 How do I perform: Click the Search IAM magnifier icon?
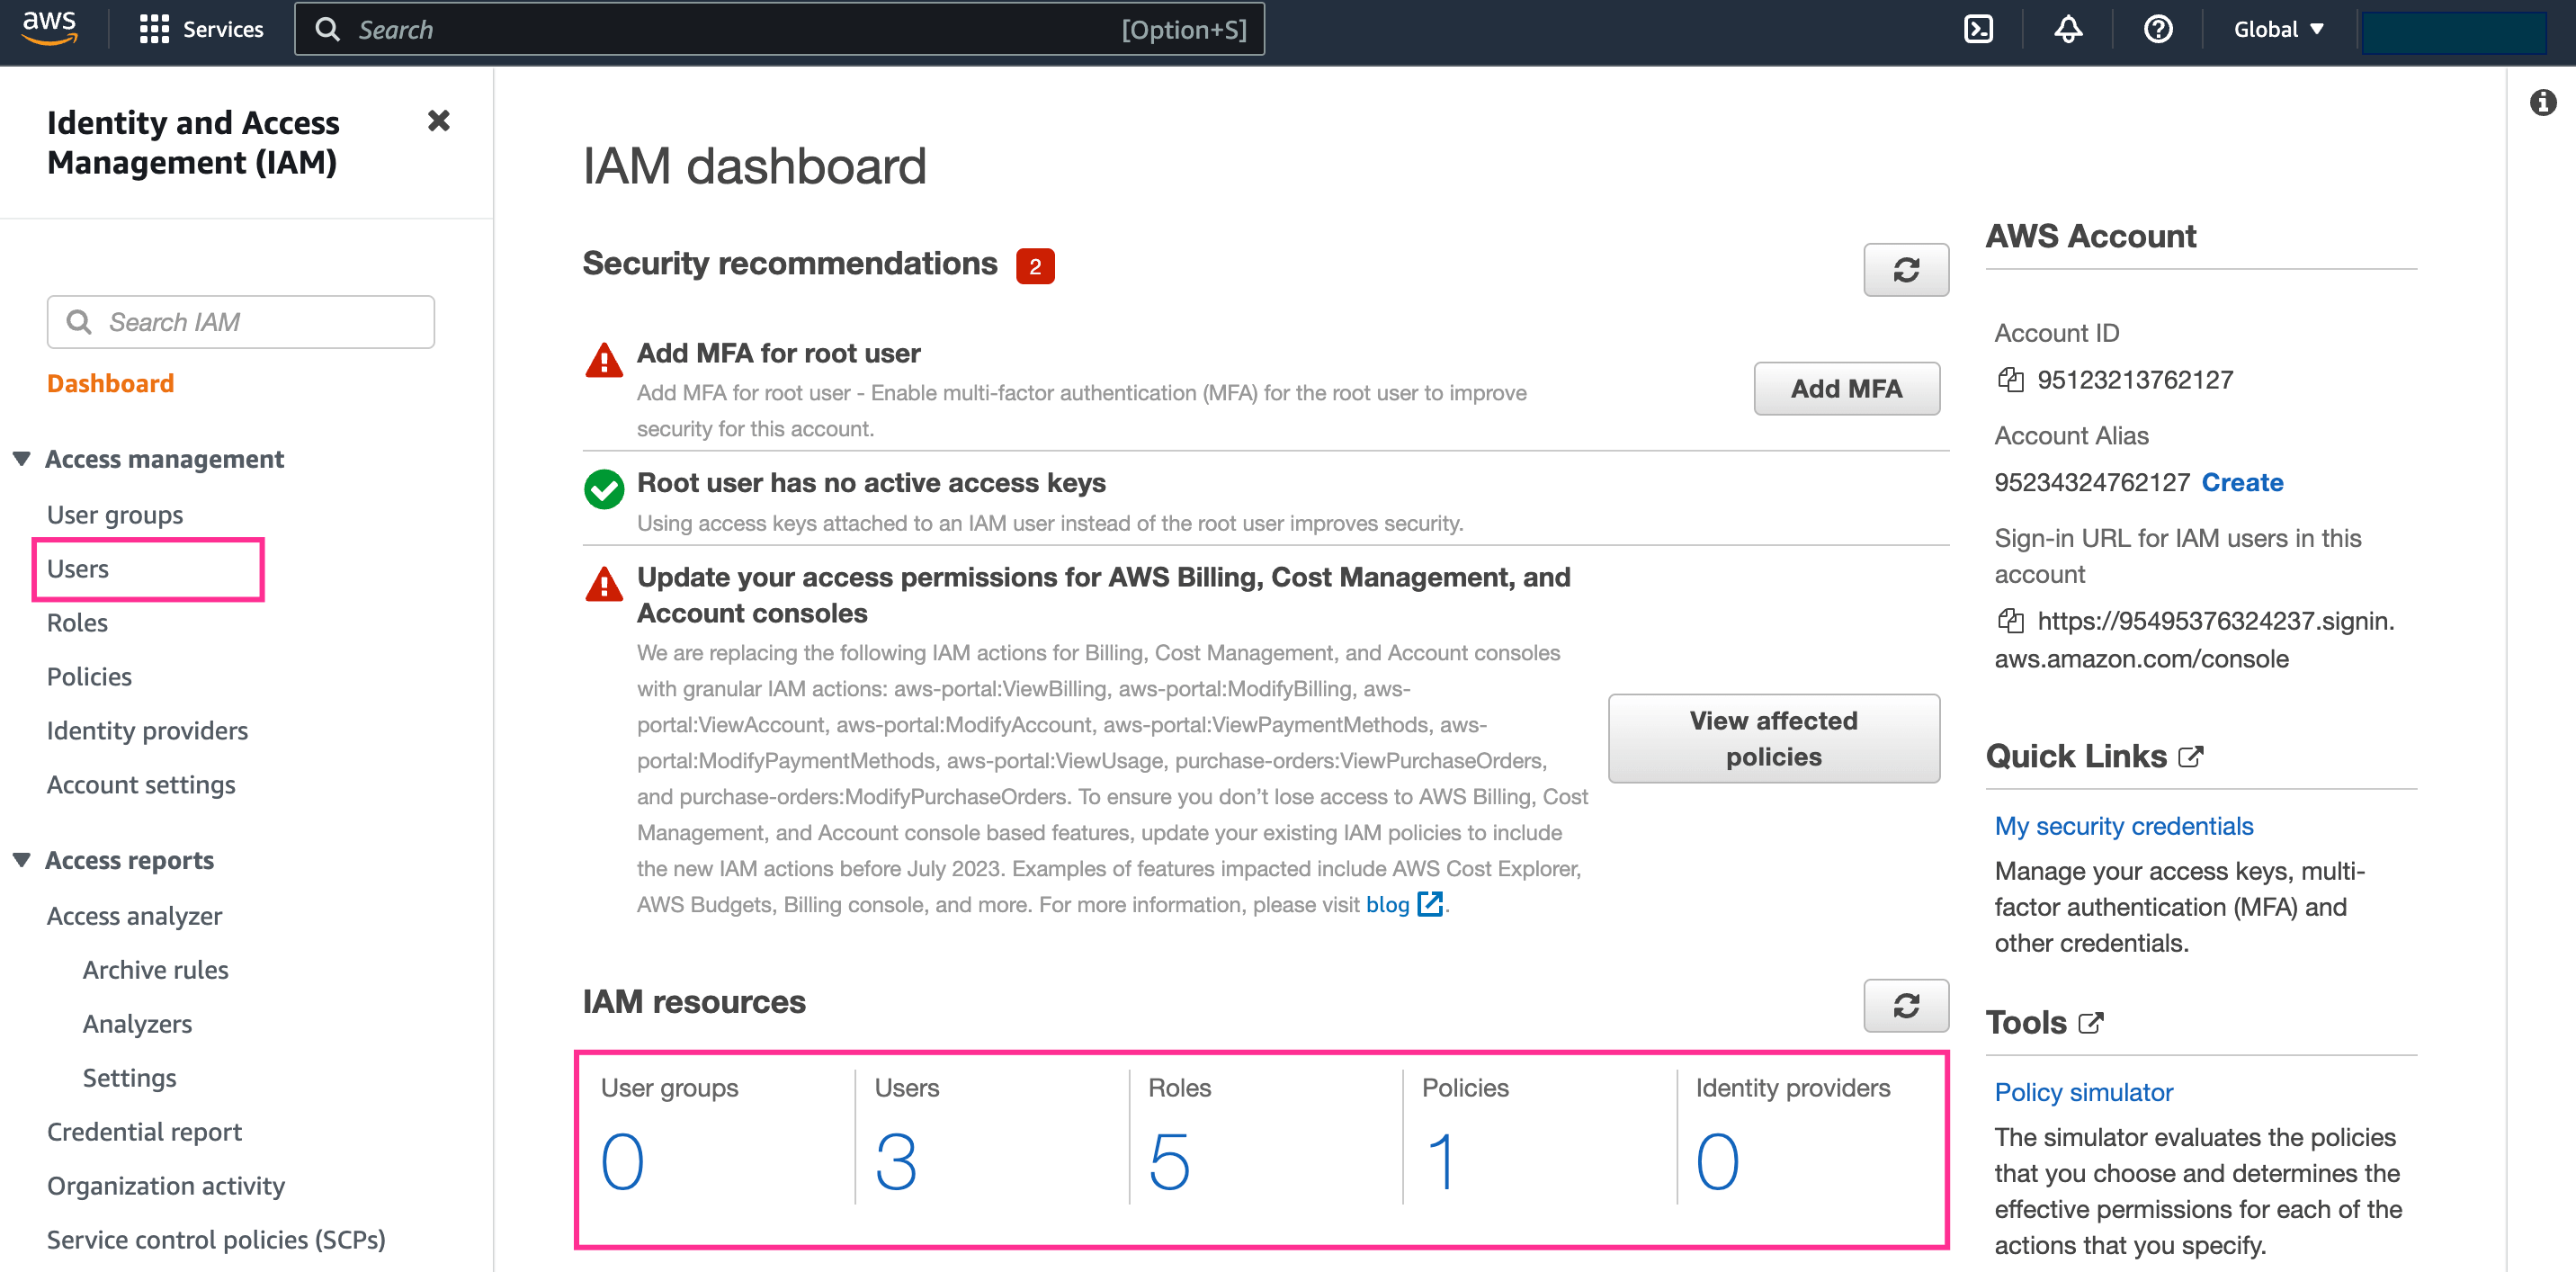(x=79, y=322)
